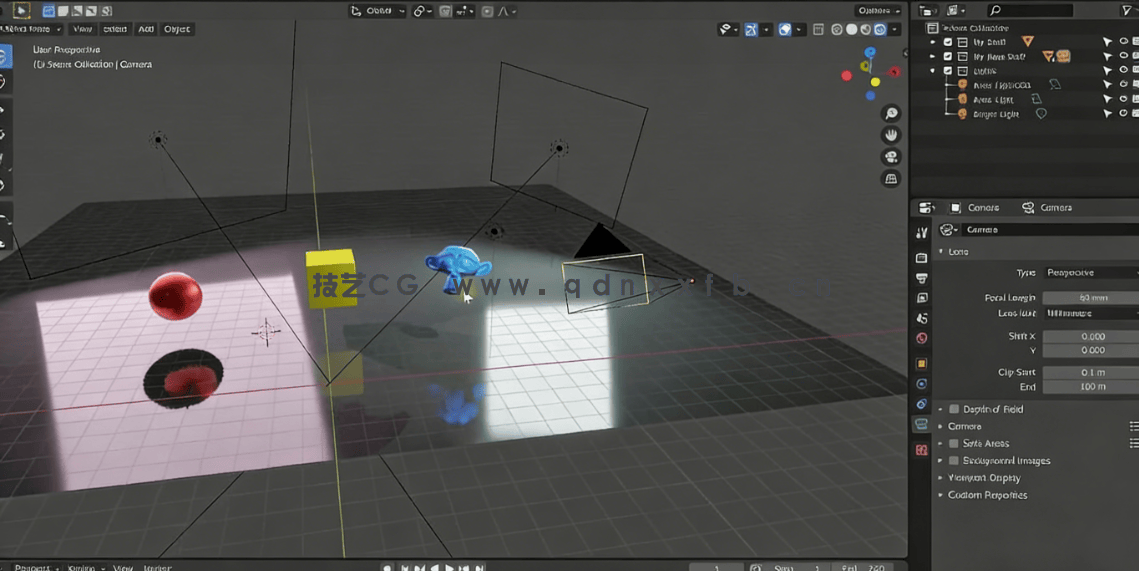This screenshot has width=1139, height=571.
Task: Open the Render properties tab icon
Action: tap(921, 258)
